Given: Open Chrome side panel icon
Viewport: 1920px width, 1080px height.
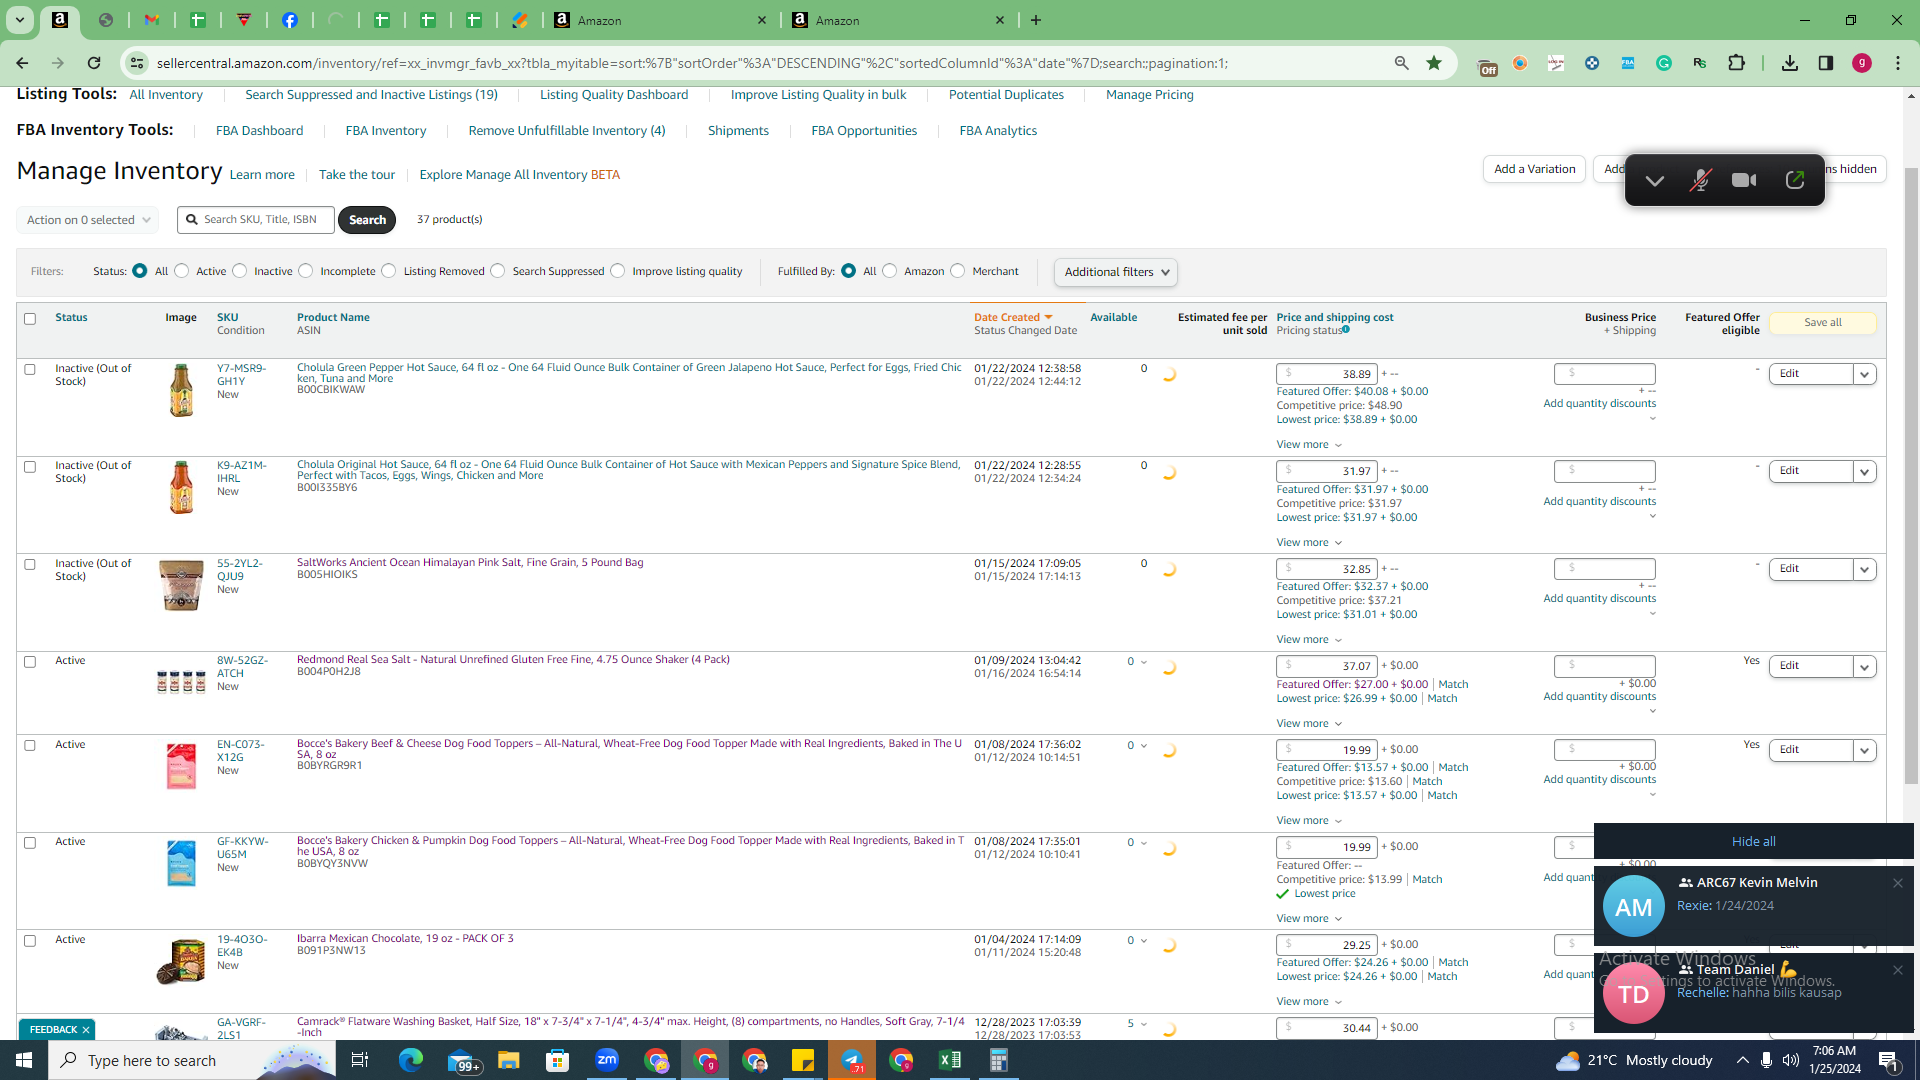Looking at the screenshot, I should 1826,63.
